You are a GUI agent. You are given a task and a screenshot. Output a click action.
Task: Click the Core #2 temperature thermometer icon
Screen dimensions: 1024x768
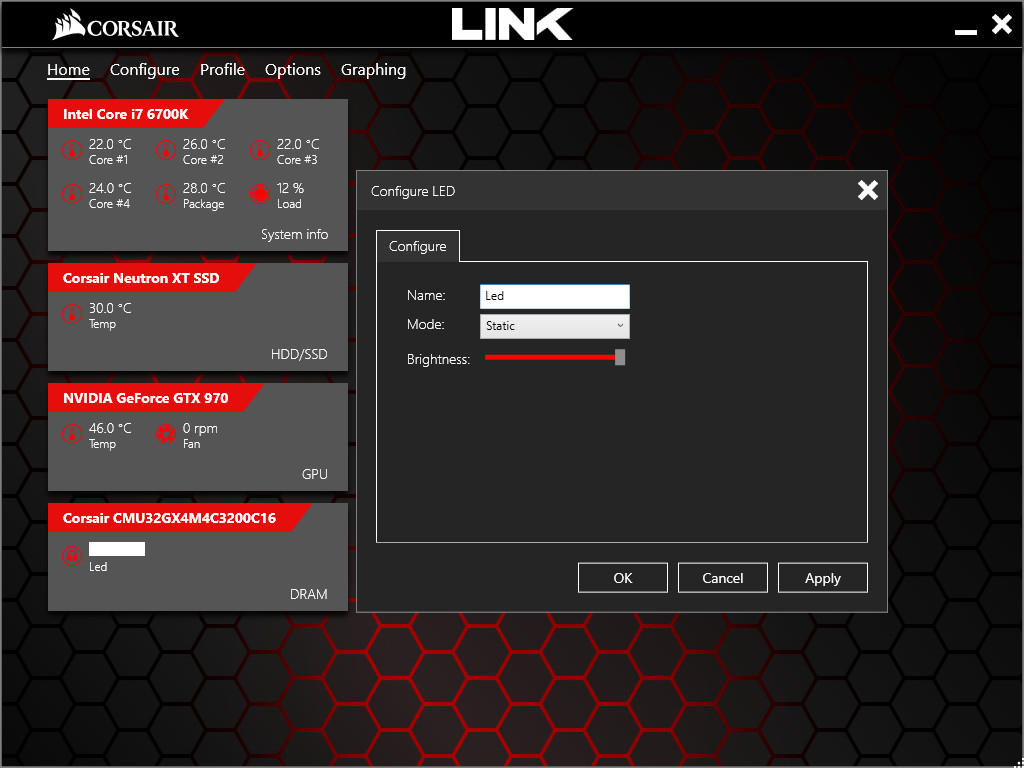click(x=166, y=151)
